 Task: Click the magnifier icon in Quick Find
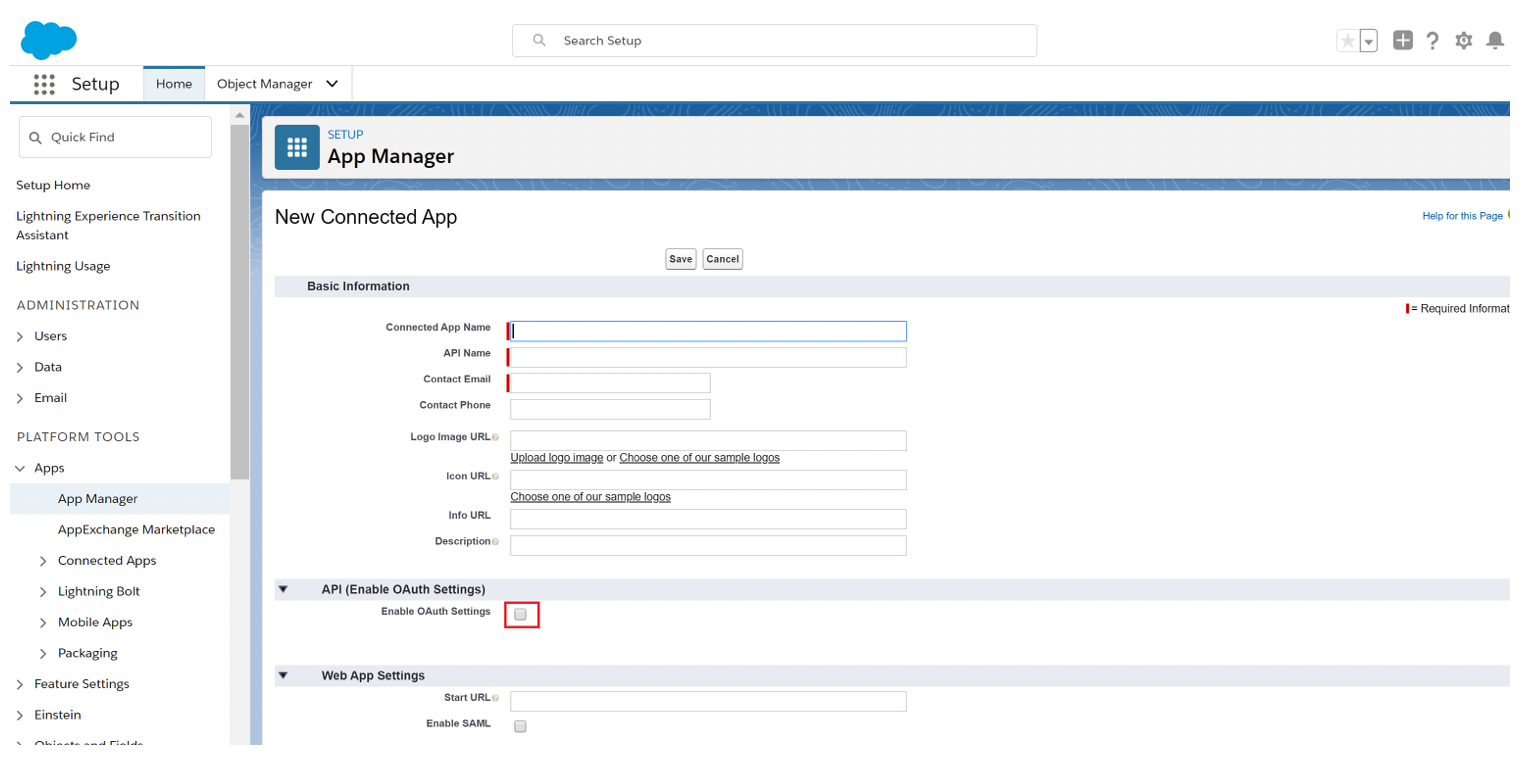pyautogui.click(x=36, y=137)
